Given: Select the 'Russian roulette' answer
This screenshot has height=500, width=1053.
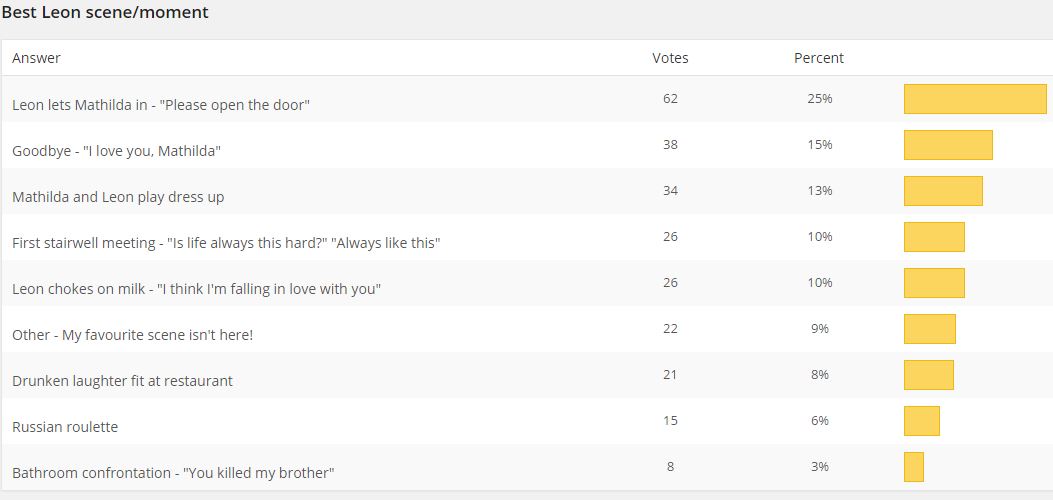Looking at the screenshot, I should (65, 427).
